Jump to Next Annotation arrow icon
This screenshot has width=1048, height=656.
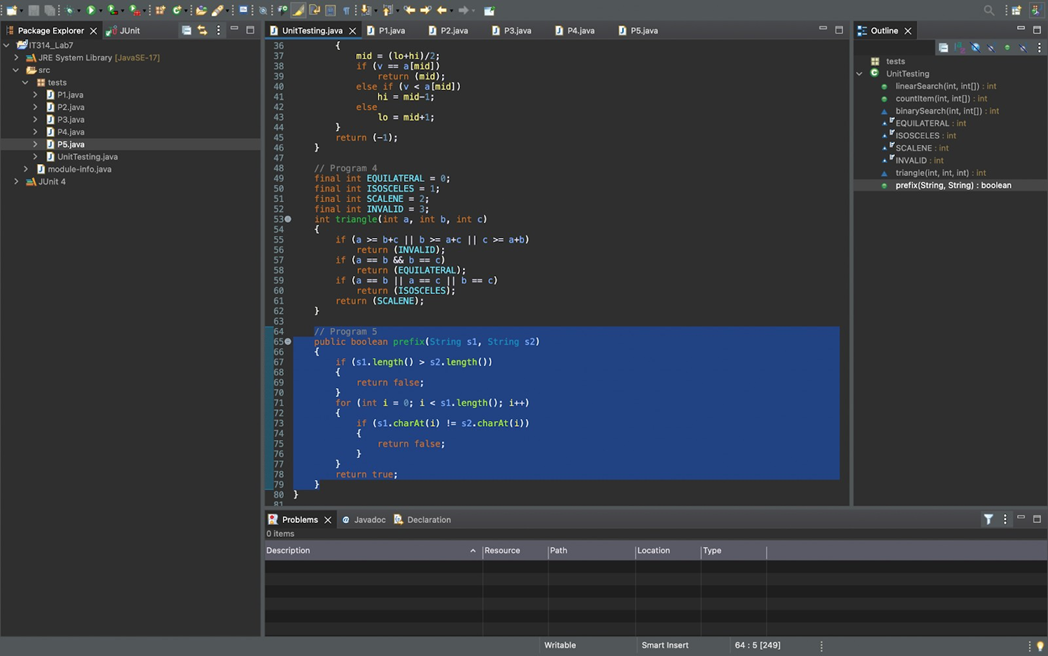click(x=365, y=11)
